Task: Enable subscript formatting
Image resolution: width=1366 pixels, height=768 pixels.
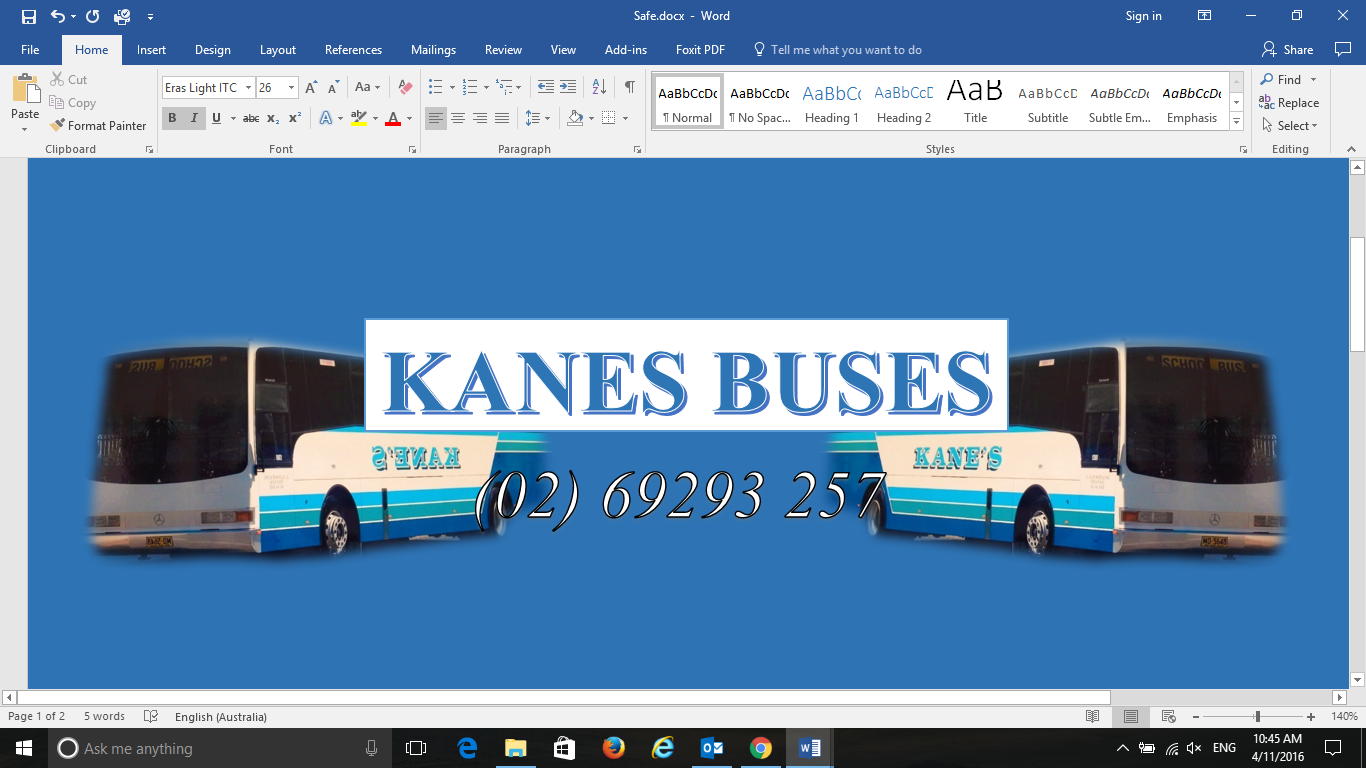Action: (x=271, y=118)
